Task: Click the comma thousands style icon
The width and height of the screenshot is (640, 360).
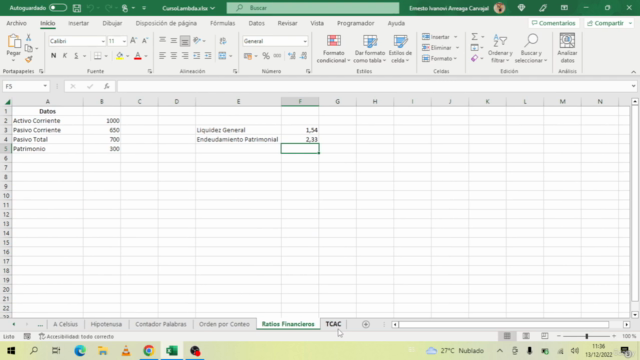Action: pyautogui.click(x=278, y=56)
